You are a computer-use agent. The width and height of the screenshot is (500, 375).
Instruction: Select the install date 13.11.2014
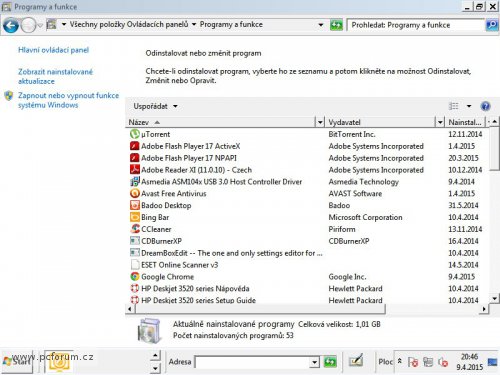465,229
